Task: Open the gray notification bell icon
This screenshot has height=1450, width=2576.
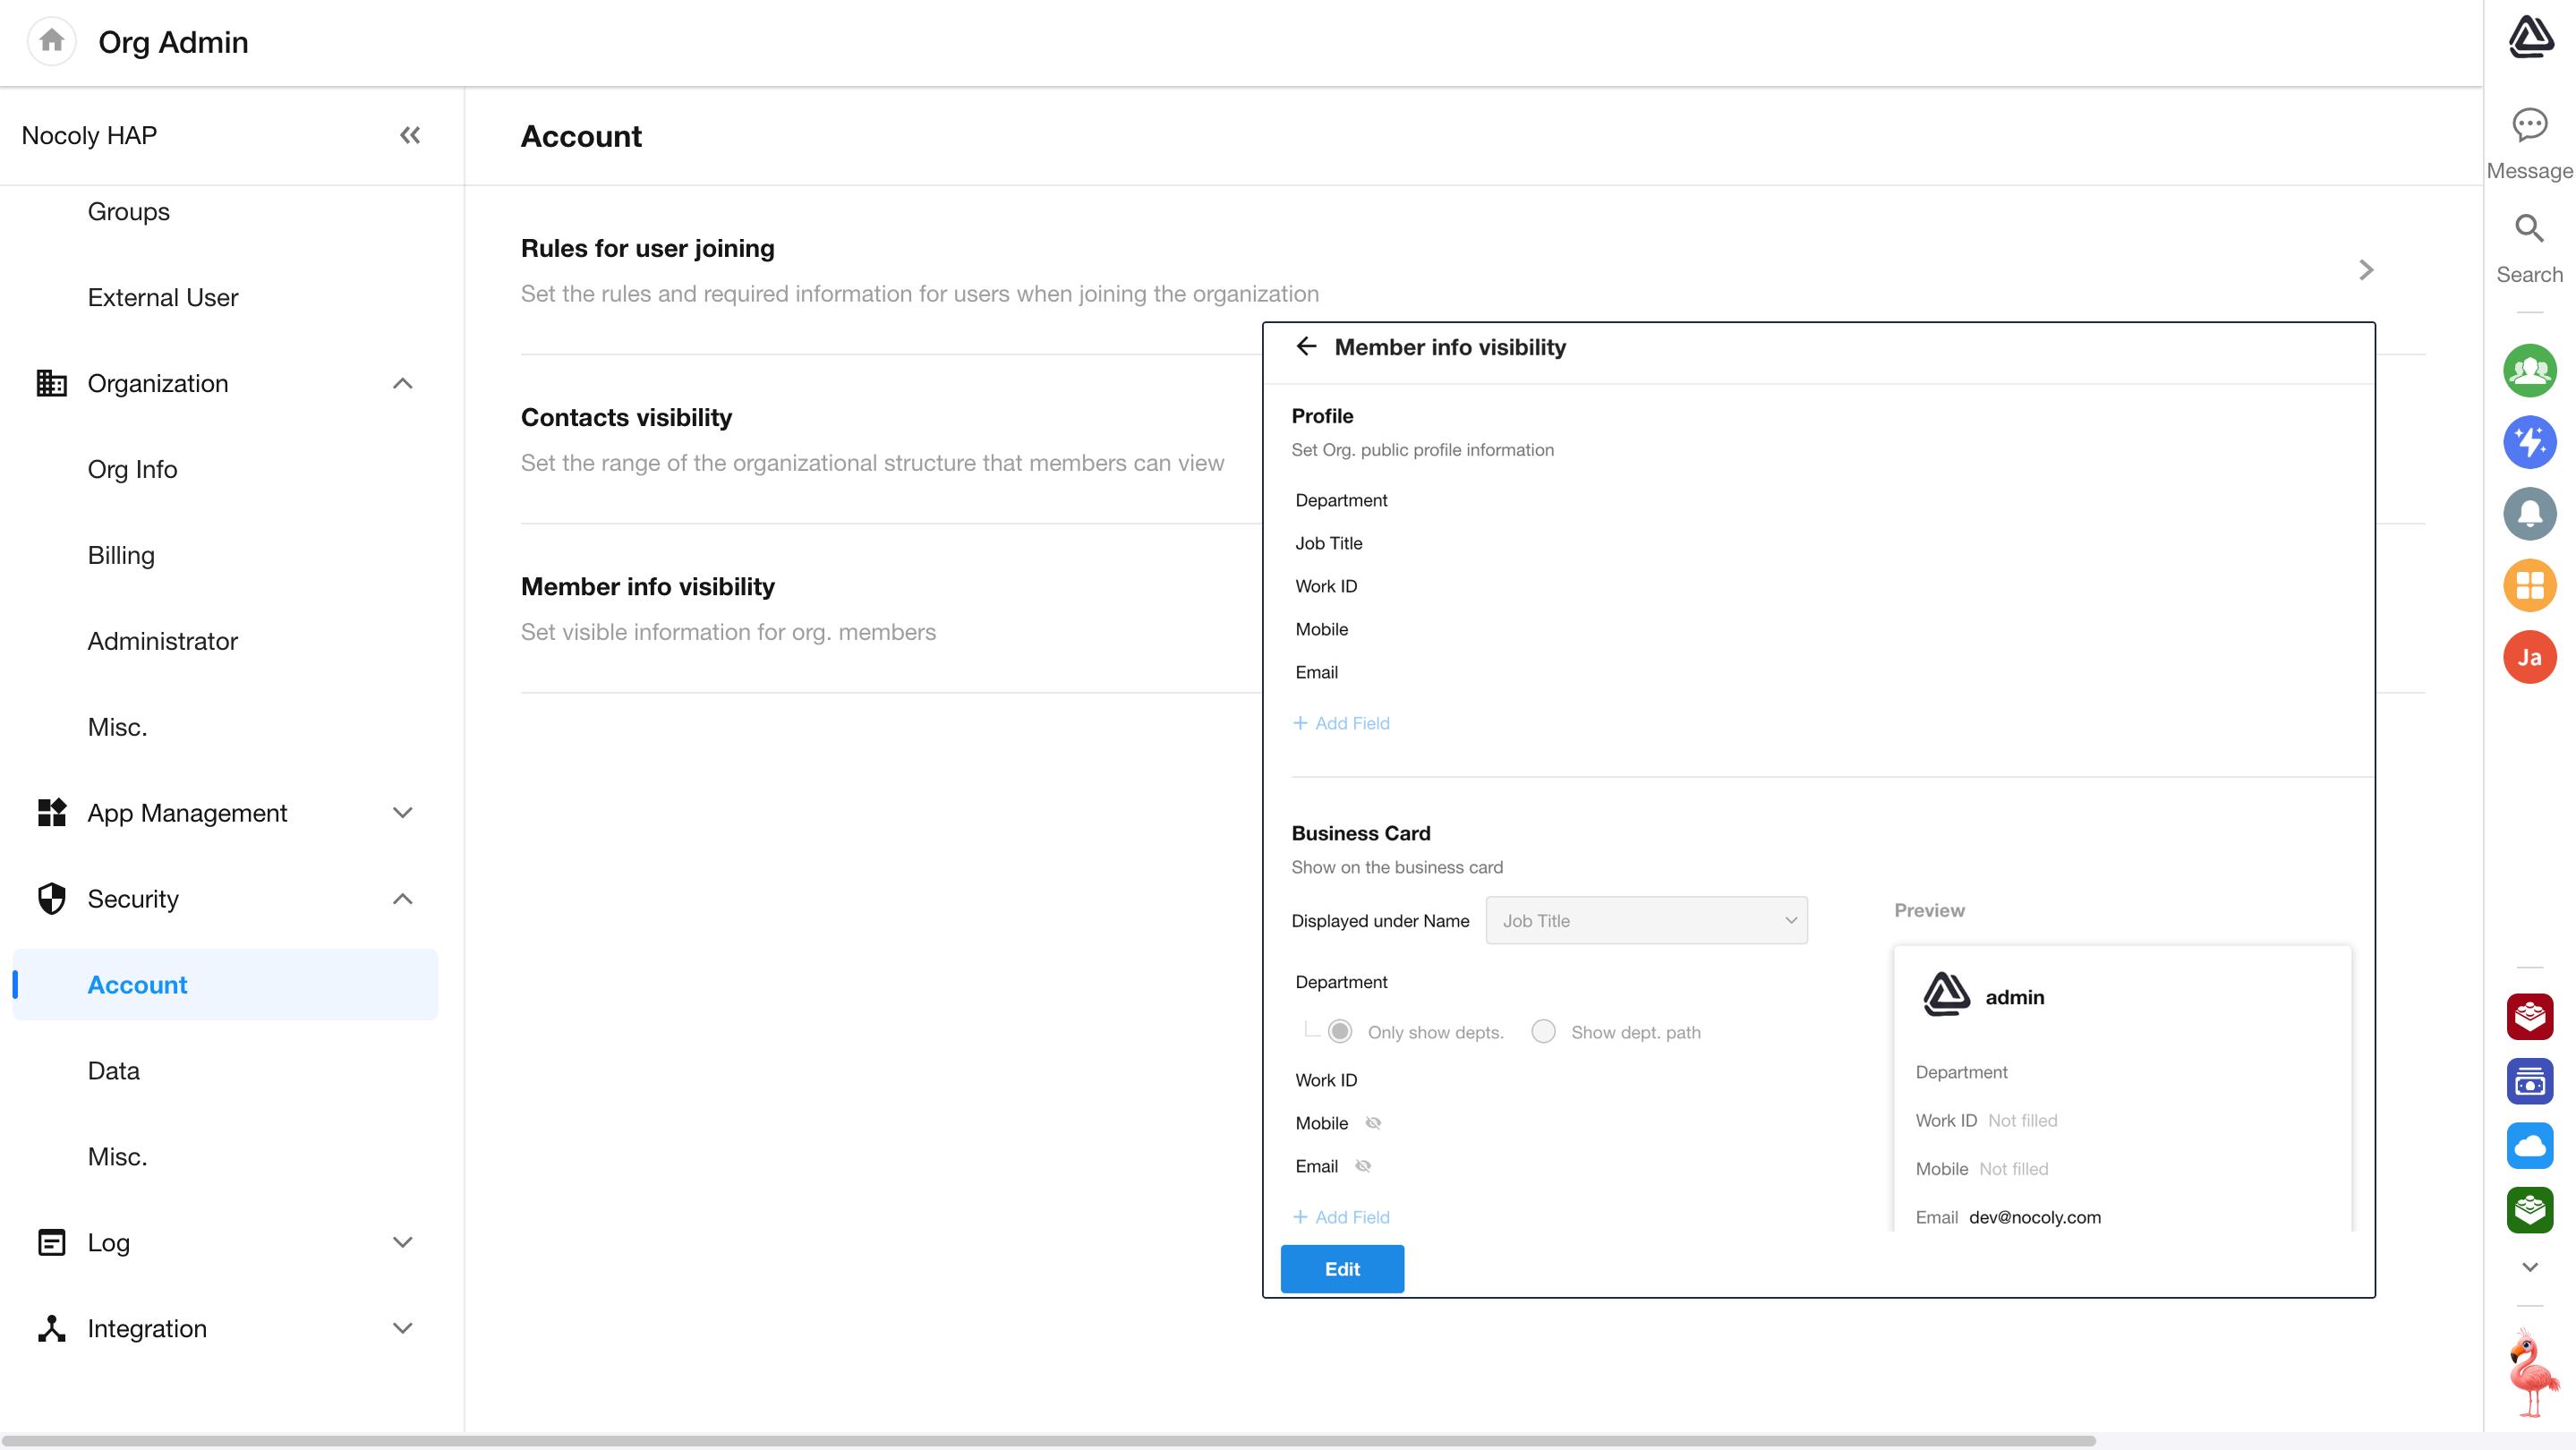Action: tap(2529, 514)
